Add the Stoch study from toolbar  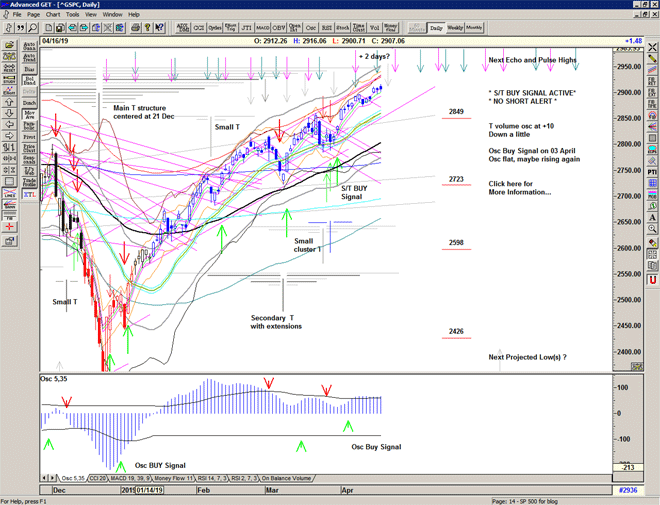pyautogui.click(x=343, y=28)
